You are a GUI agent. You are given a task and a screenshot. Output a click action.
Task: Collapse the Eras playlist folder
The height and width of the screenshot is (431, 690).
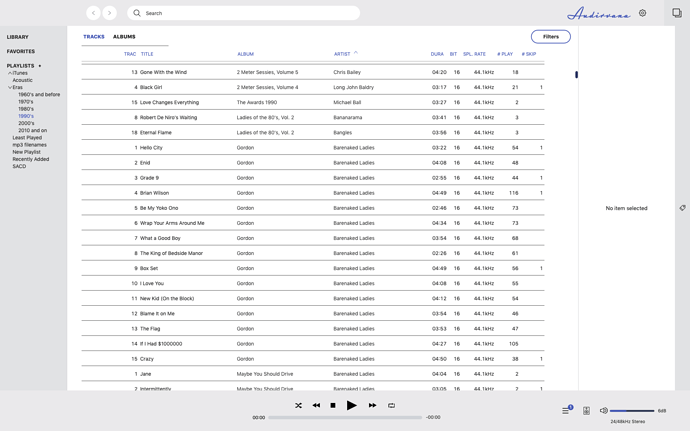pos(10,87)
